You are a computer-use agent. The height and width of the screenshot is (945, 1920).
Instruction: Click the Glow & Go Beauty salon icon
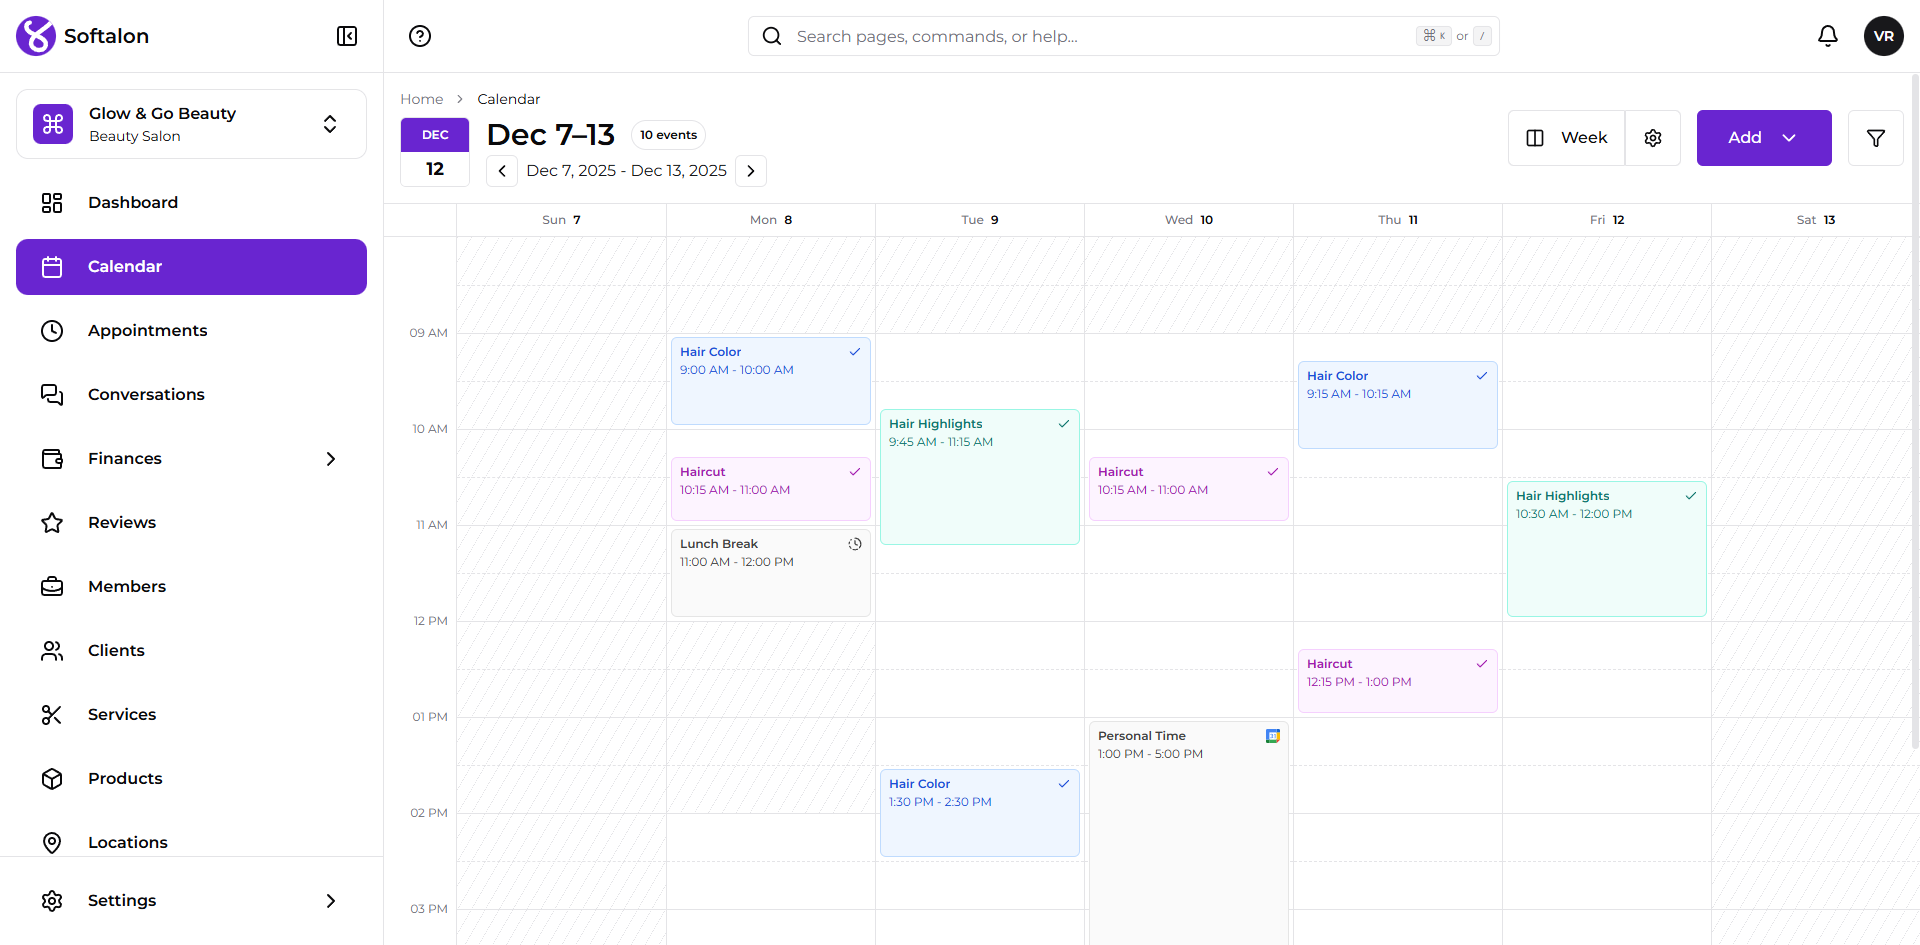[x=53, y=124]
